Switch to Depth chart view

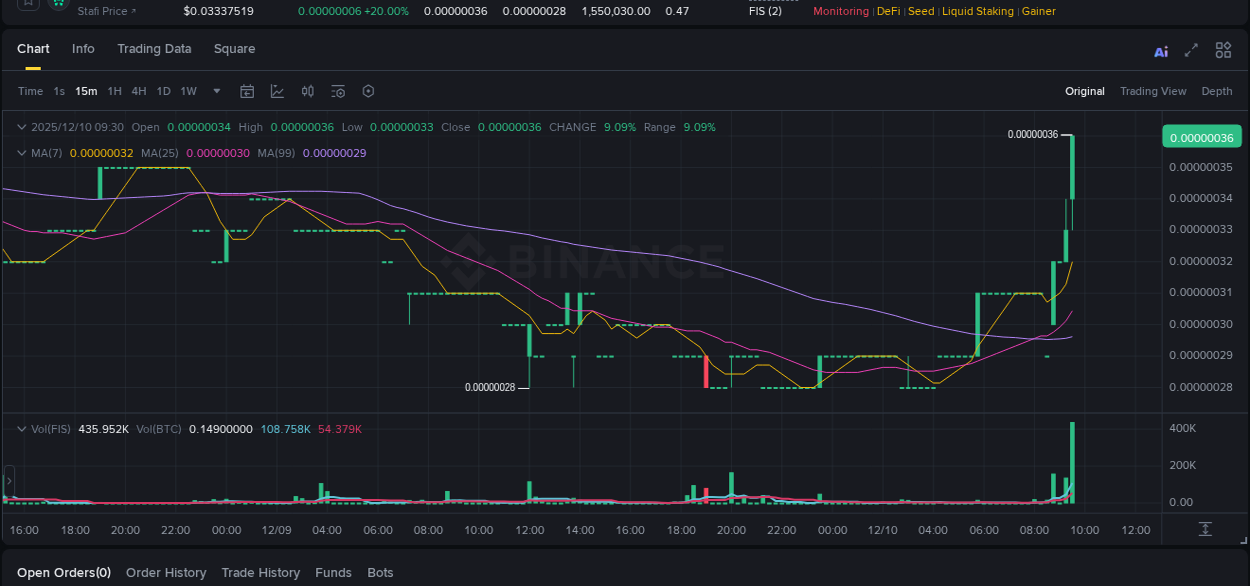(1216, 91)
